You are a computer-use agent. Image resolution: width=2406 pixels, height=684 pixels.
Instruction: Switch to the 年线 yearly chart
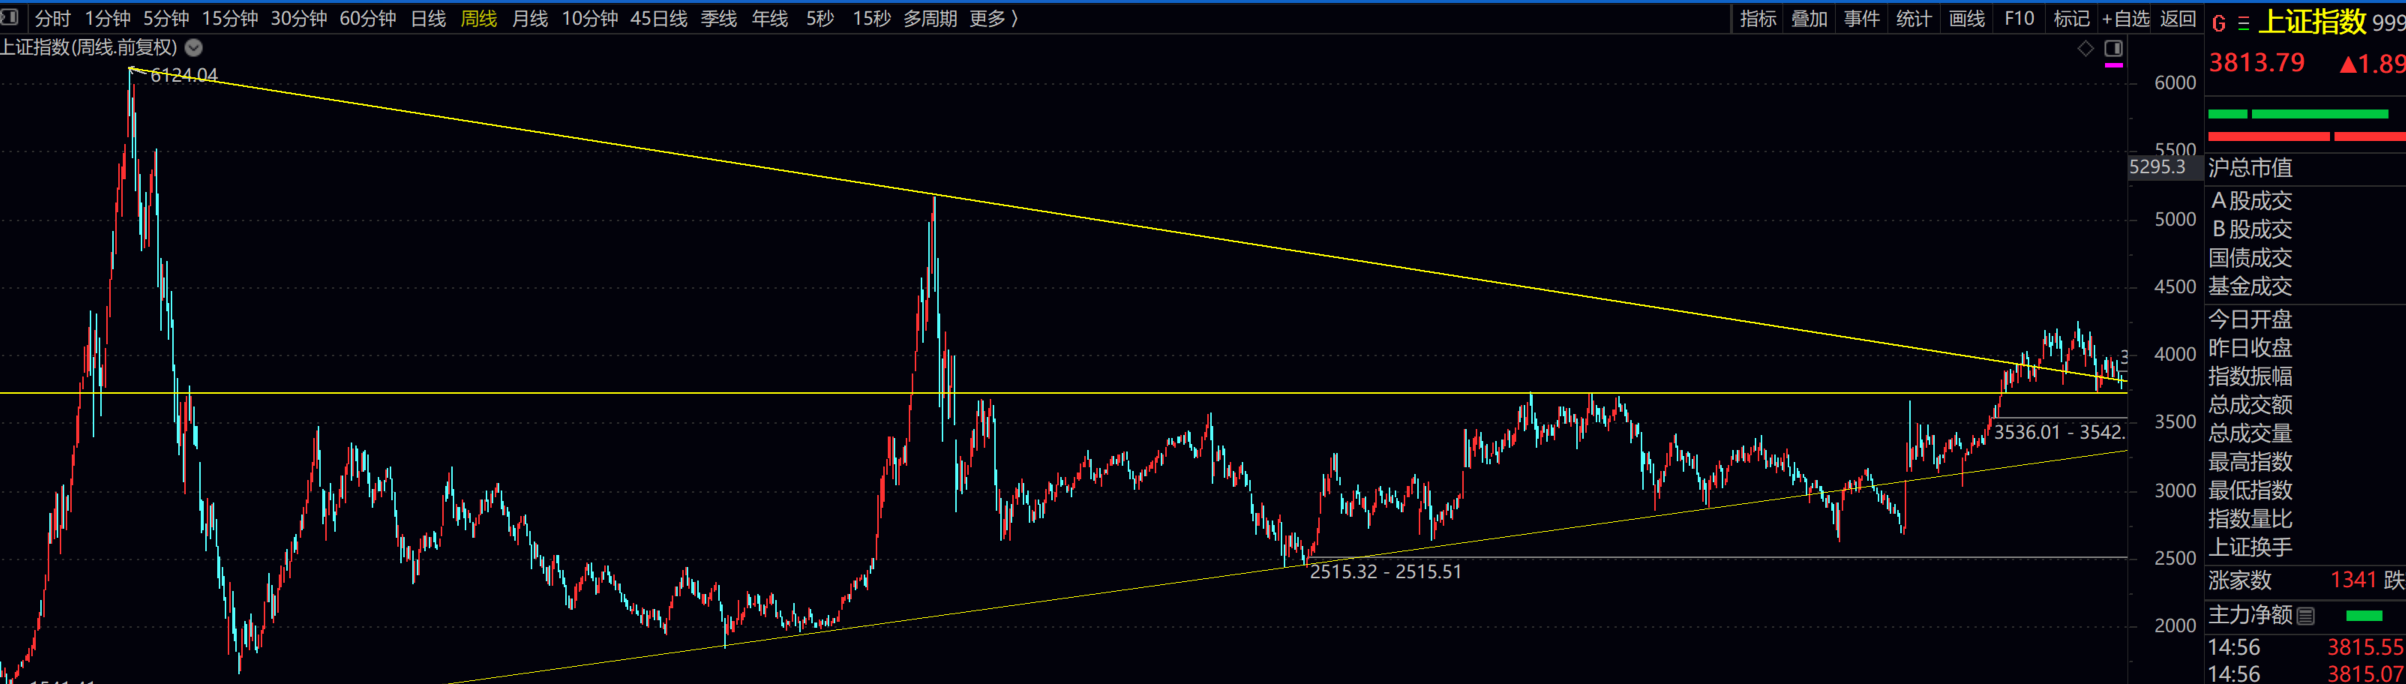tap(770, 18)
